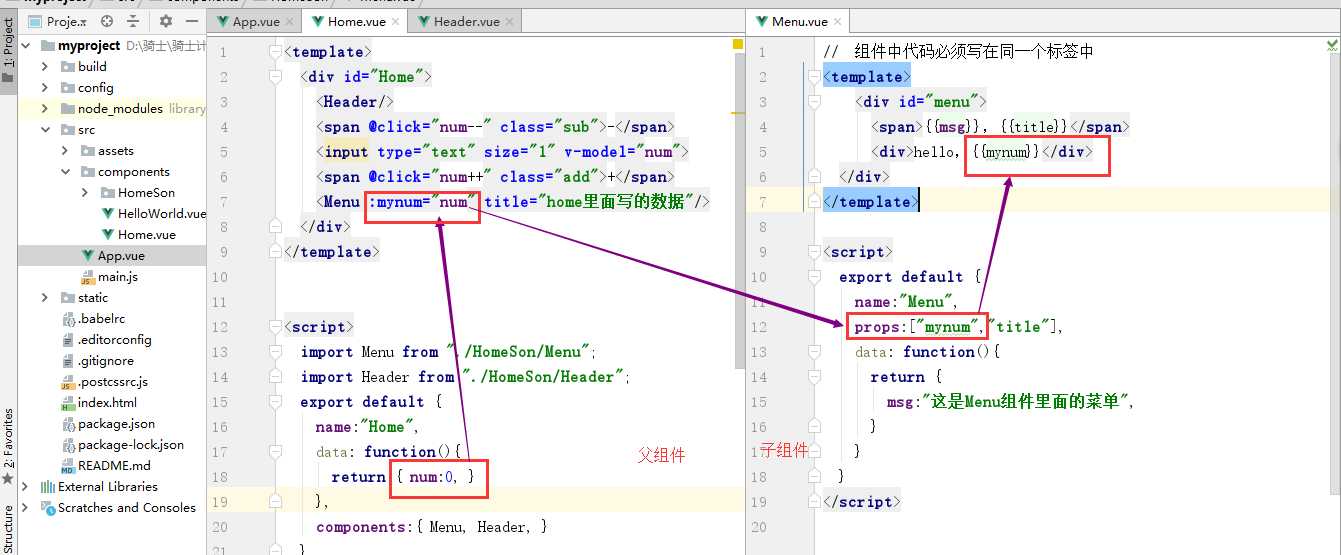Fold the script block at line 12 in Home.vue
Viewport: 1341px width, 555px height.
click(276, 327)
